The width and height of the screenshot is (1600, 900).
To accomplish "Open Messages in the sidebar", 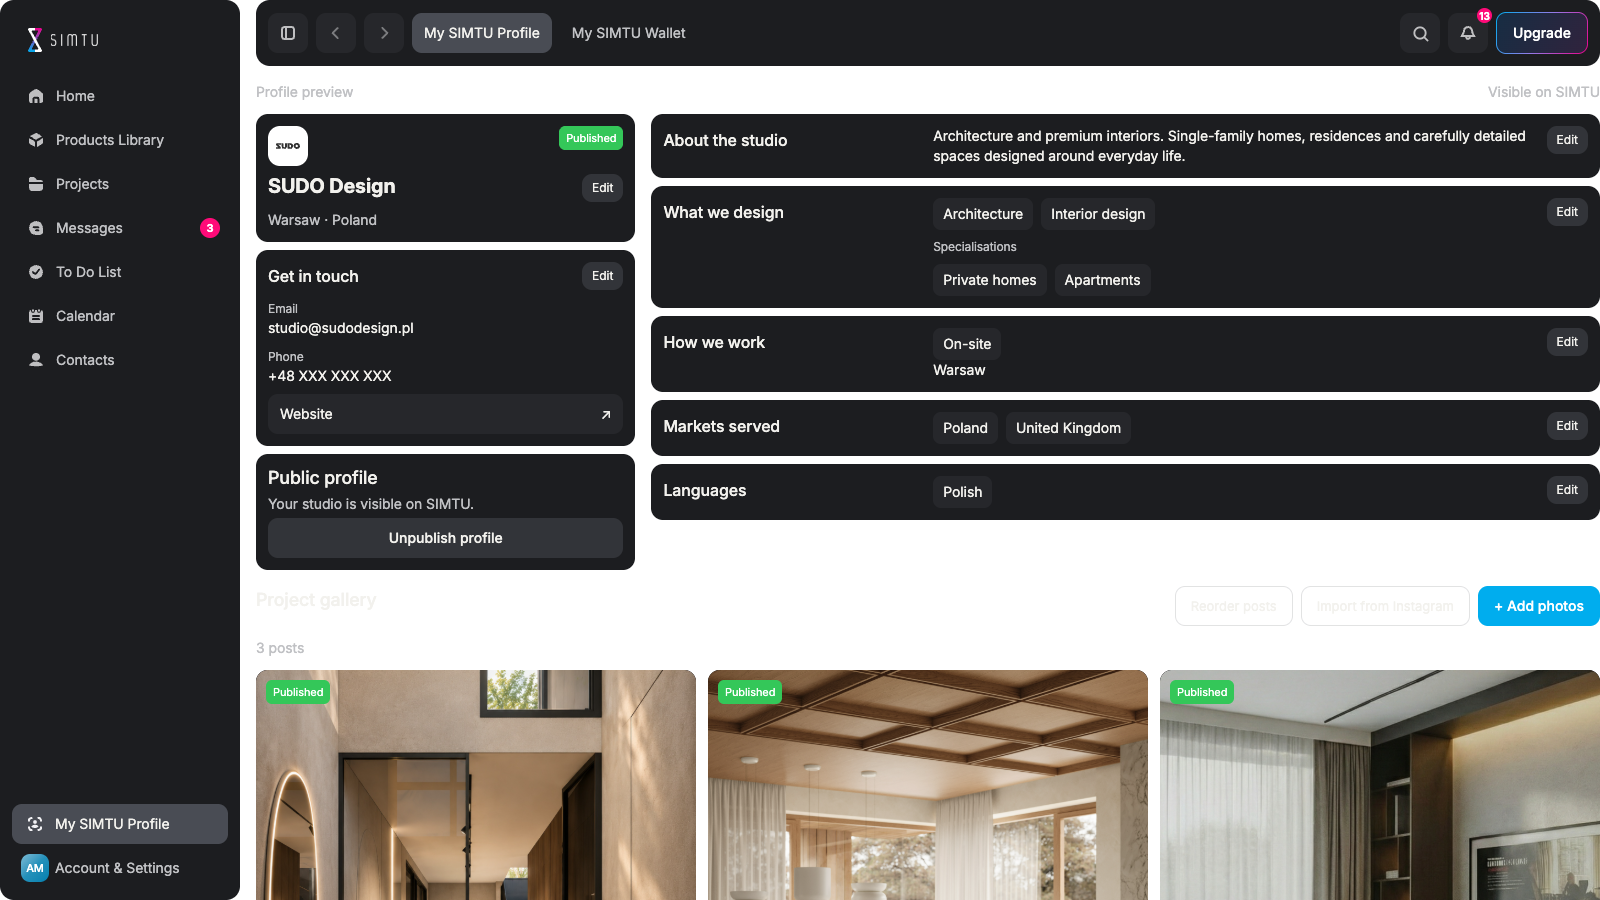I will click(x=120, y=228).
